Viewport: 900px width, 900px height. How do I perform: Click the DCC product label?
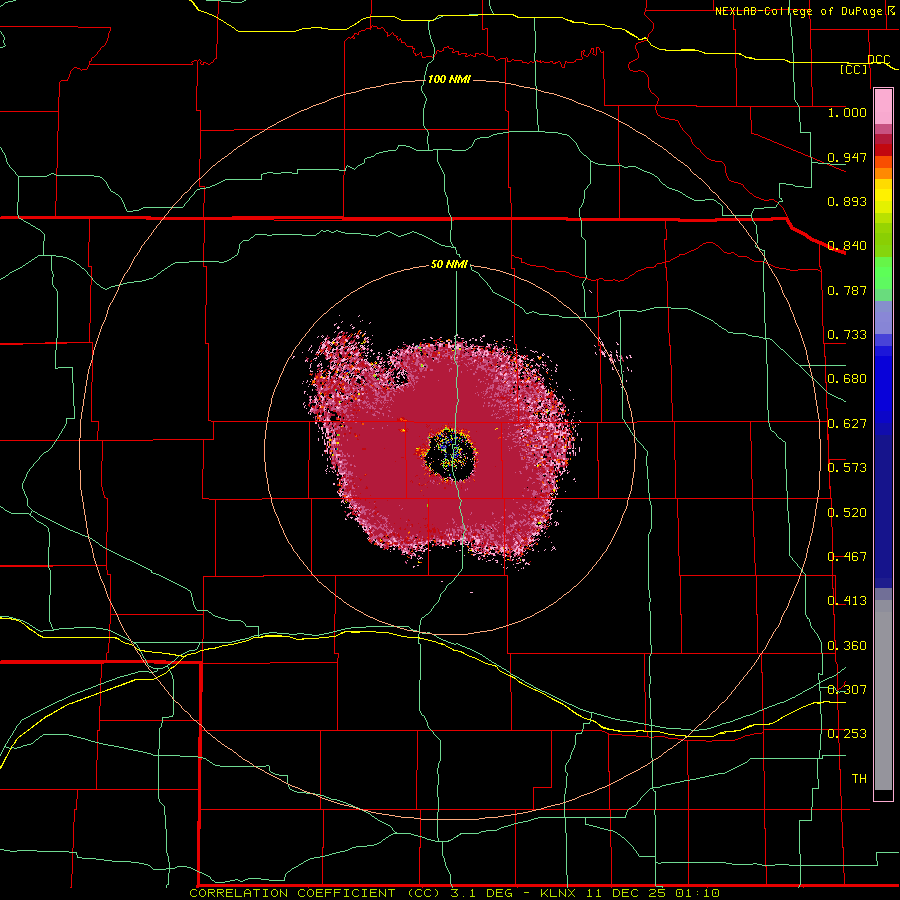coord(879,60)
